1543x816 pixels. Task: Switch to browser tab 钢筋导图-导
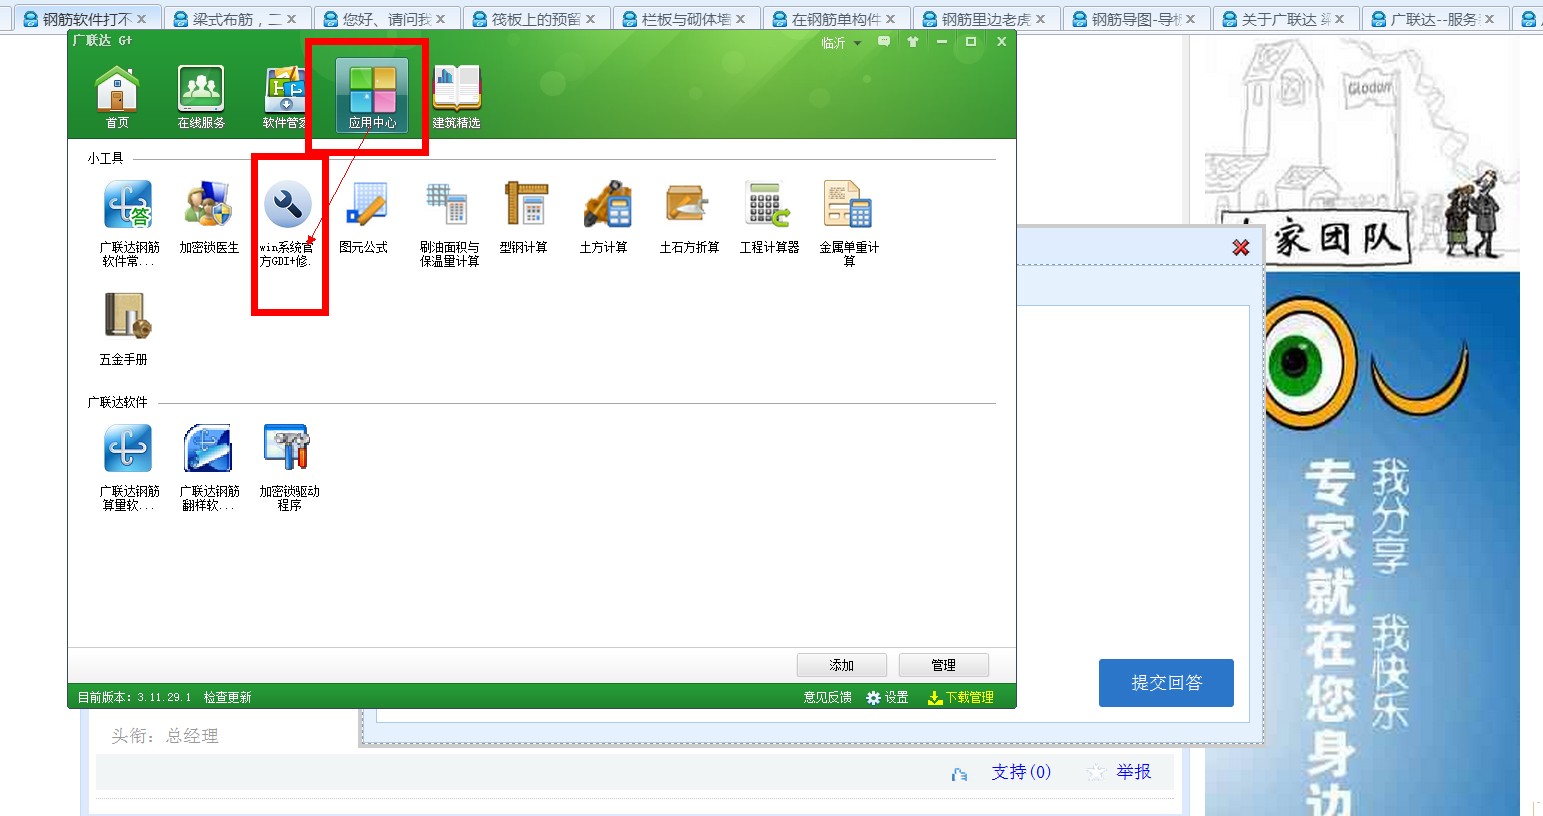pyautogui.click(x=1136, y=19)
